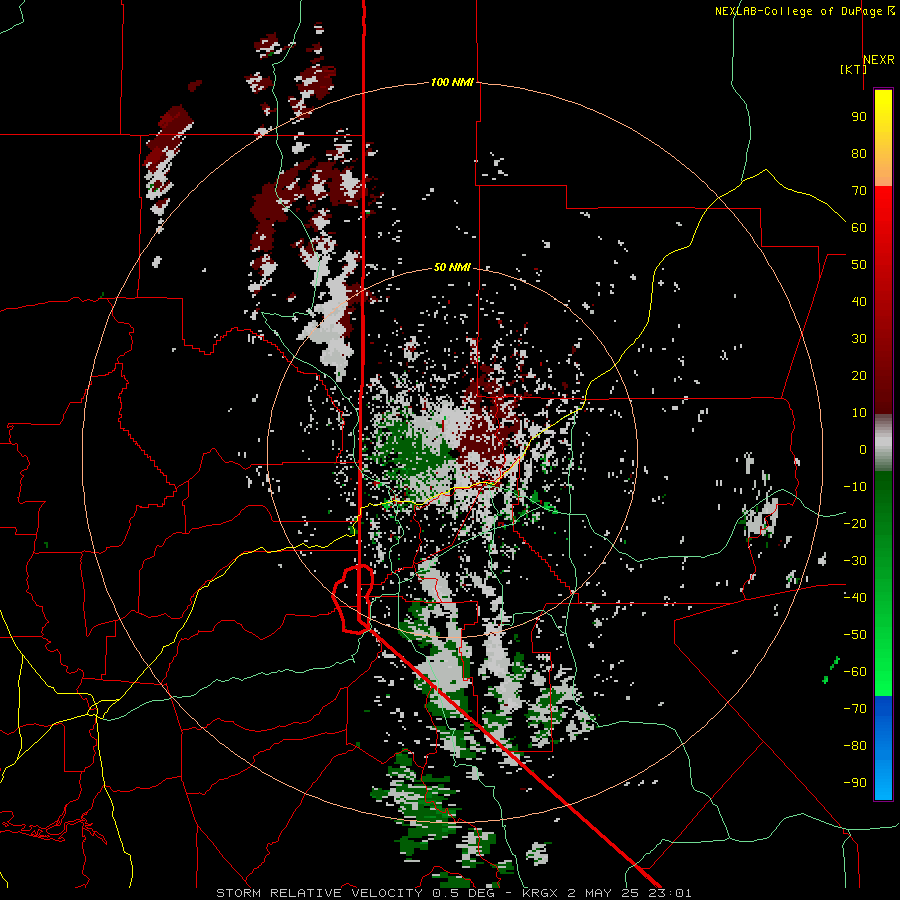The image size is (900, 900).
Task: Click the NEXLAB-College of DuPage label
Action: 804,11
